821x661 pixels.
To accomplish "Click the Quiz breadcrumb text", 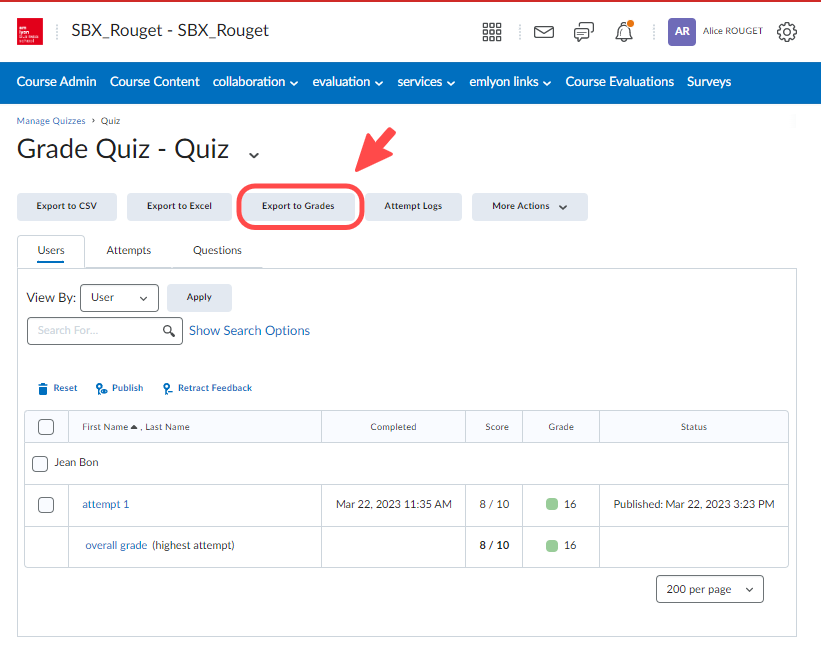I will [110, 121].
